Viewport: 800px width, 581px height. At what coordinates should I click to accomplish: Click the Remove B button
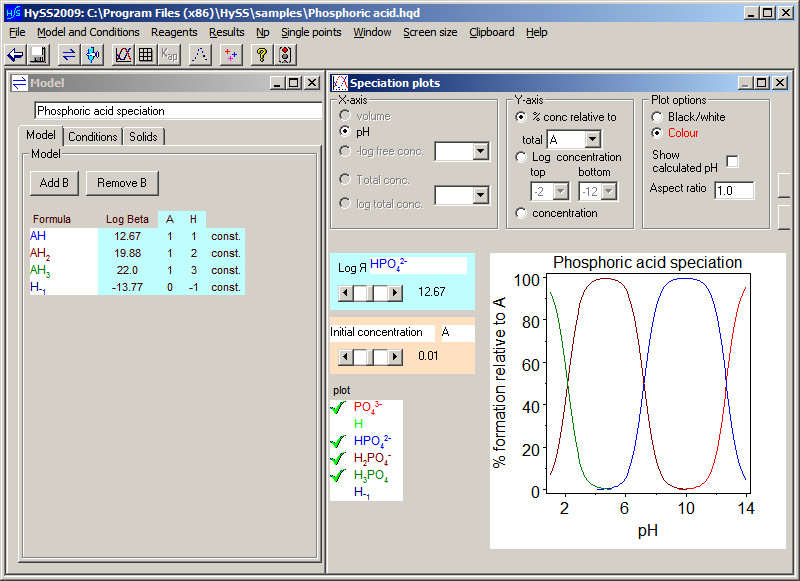pos(121,184)
